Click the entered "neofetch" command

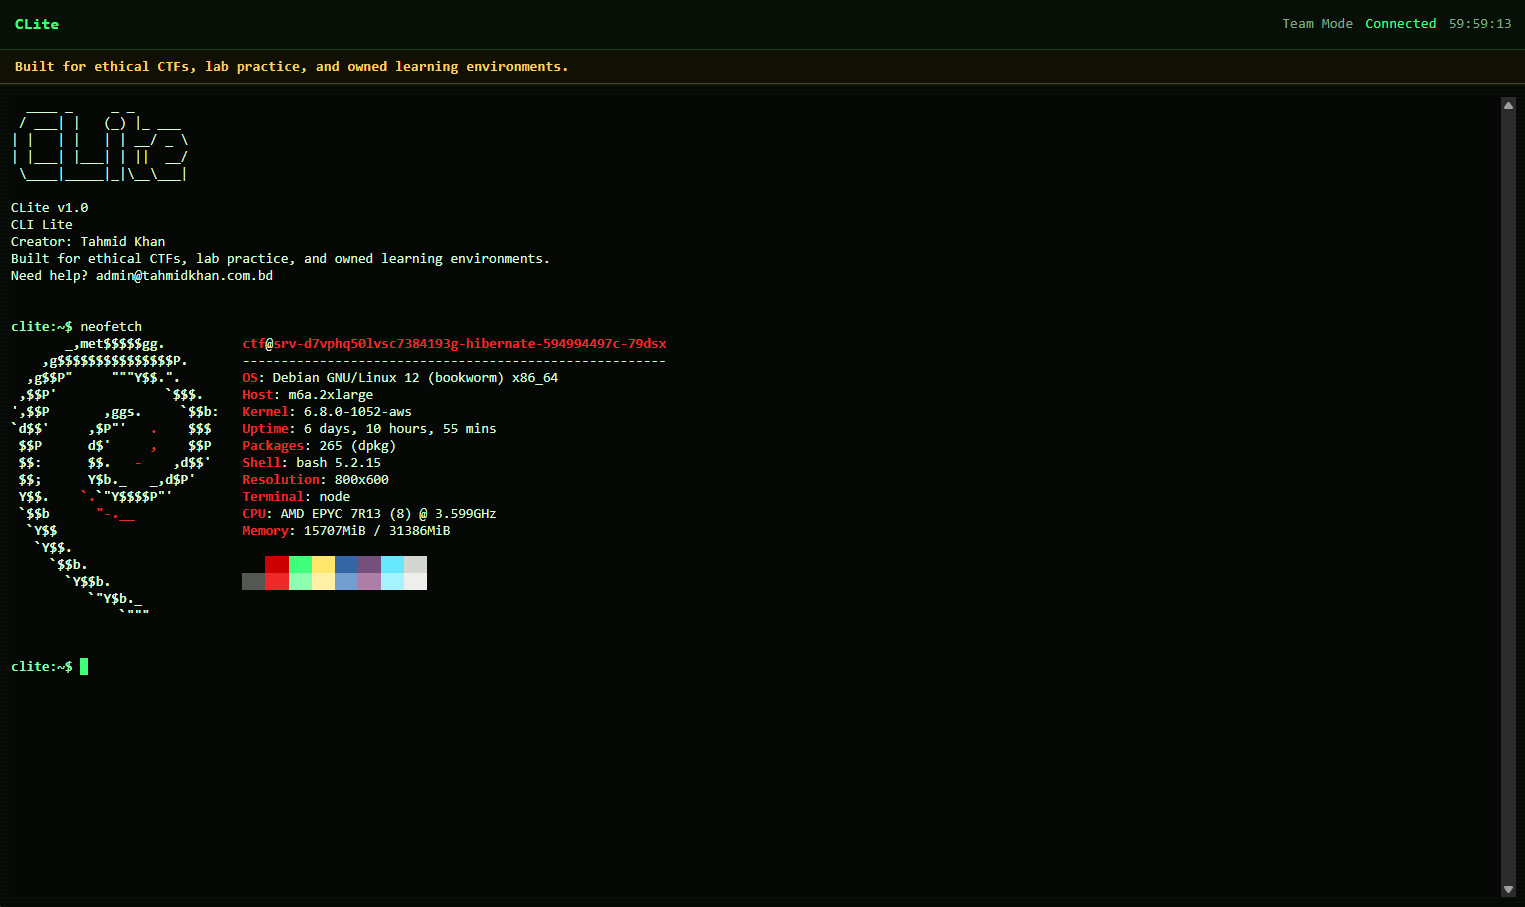111,327
